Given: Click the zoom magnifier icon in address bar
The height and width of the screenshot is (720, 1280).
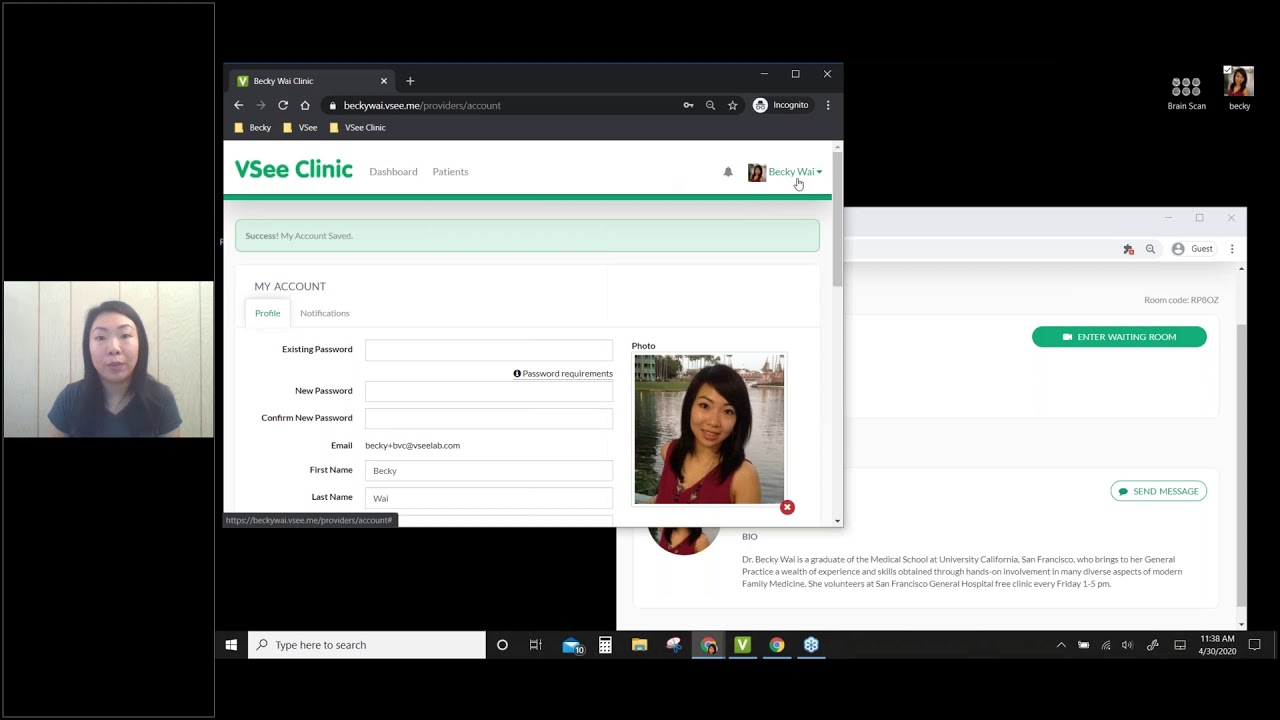Looking at the screenshot, I should click(710, 105).
